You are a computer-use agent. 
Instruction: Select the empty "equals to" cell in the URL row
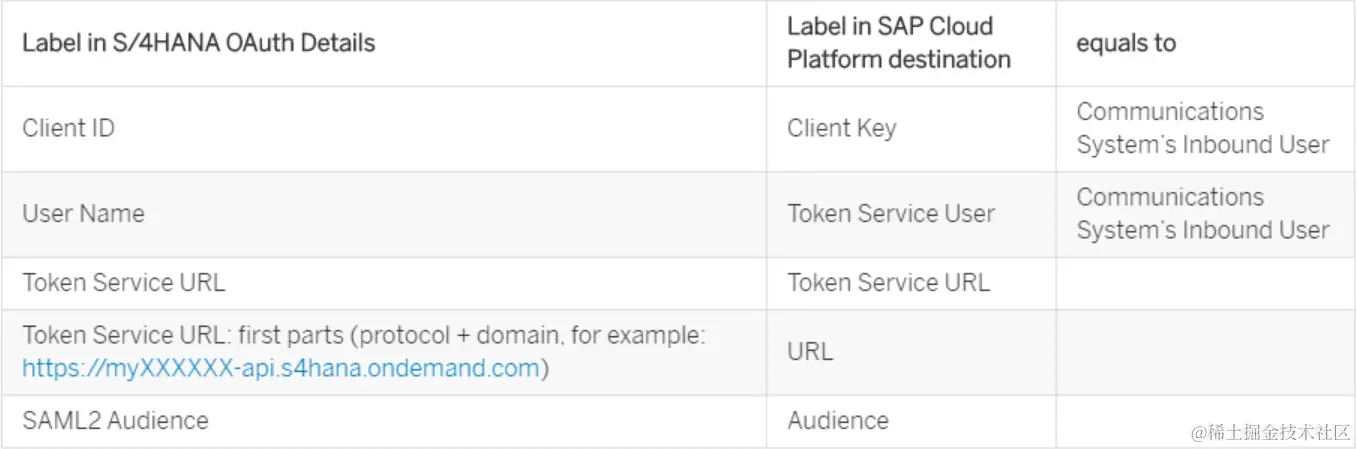click(1204, 352)
